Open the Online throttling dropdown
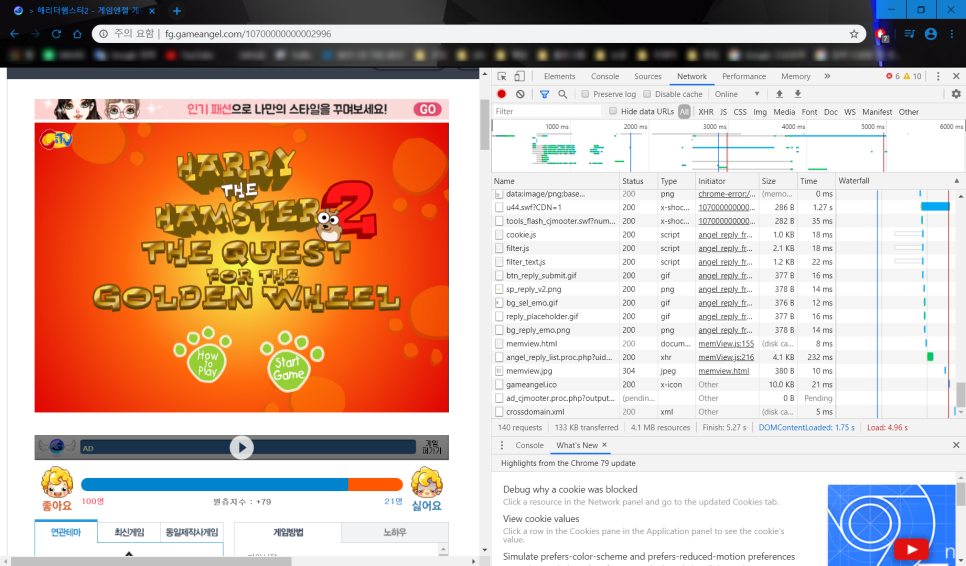Image resolution: width=966 pixels, height=566 pixels. pos(737,94)
